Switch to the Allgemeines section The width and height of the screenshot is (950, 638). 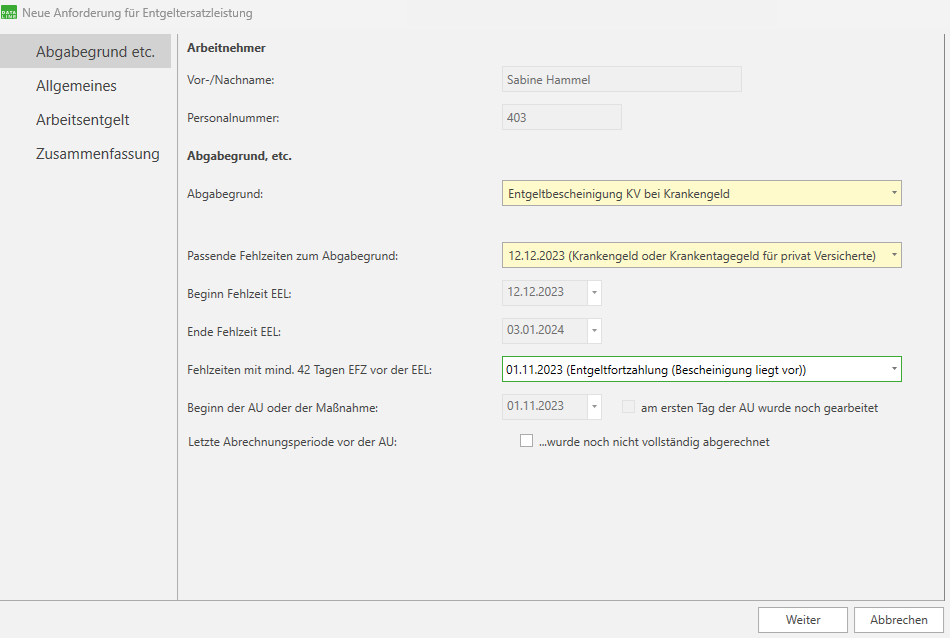pyautogui.click(x=76, y=86)
